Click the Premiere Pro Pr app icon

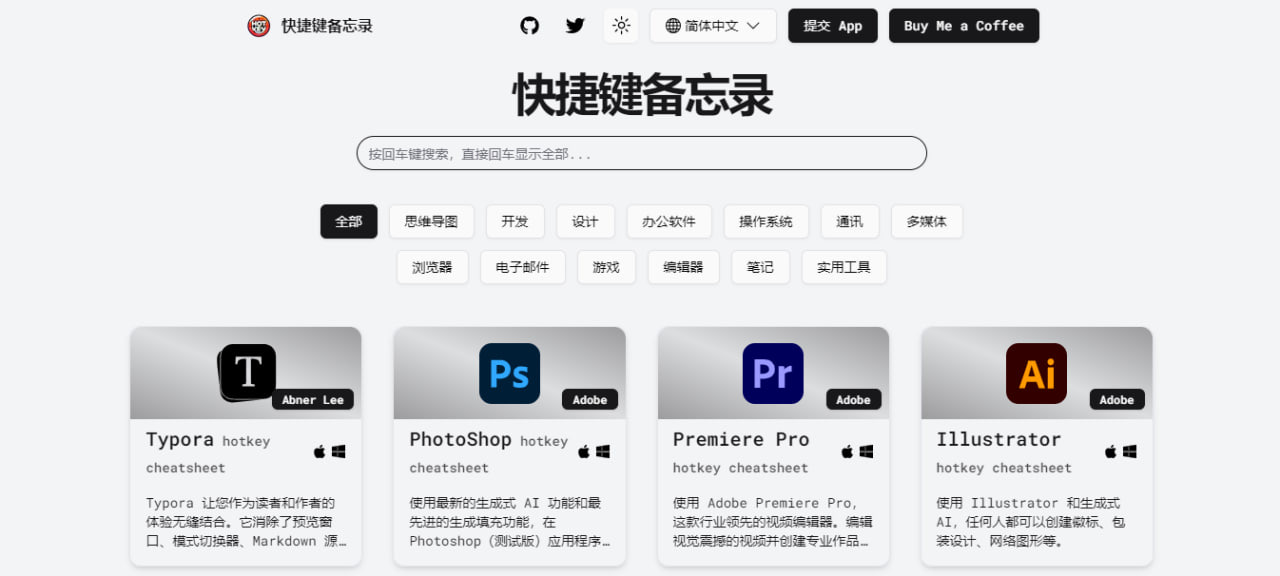[x=773, y=373]
